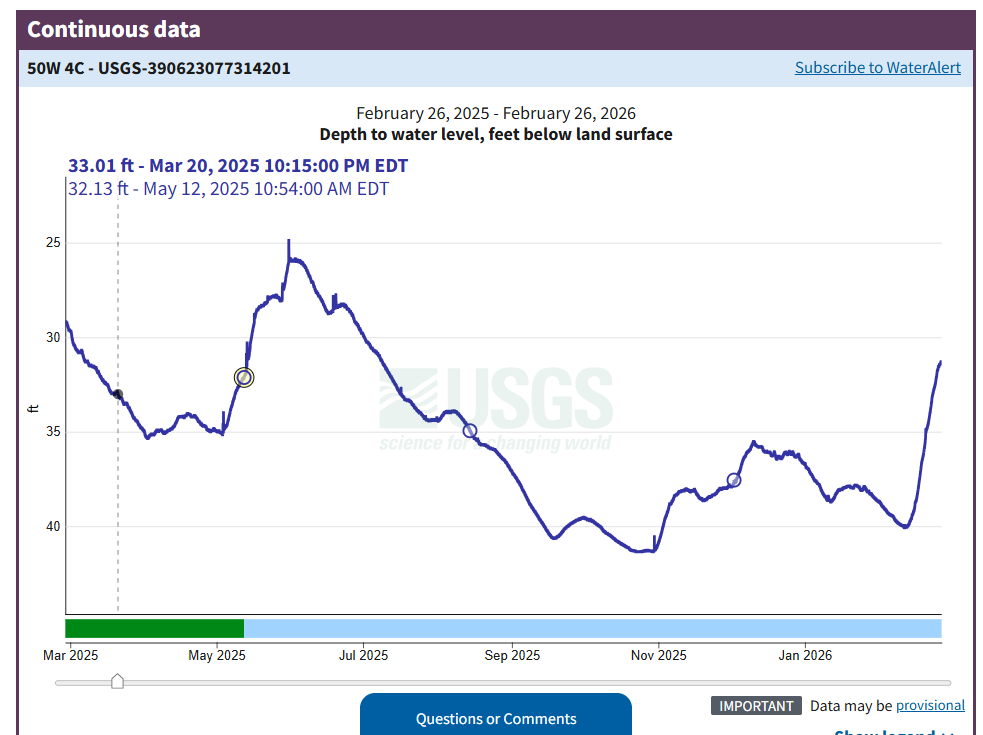983x735 pixels.
Task: Click the green approved-data bar segment
Action: pos(154,628)
